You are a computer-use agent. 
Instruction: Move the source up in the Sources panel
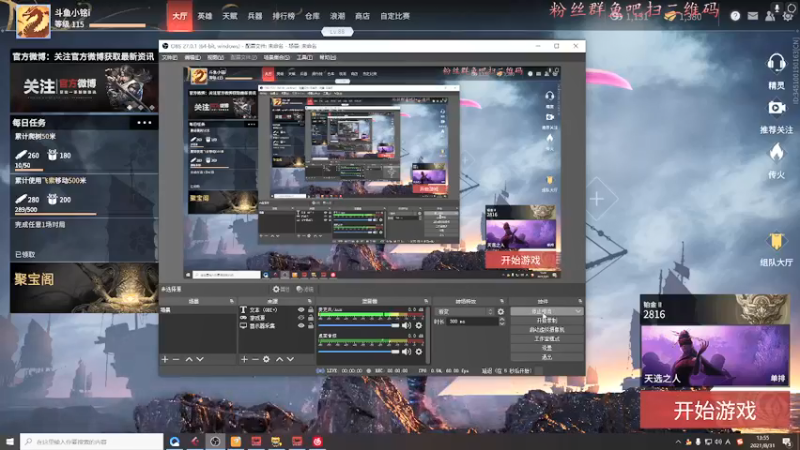coord(279,359)
